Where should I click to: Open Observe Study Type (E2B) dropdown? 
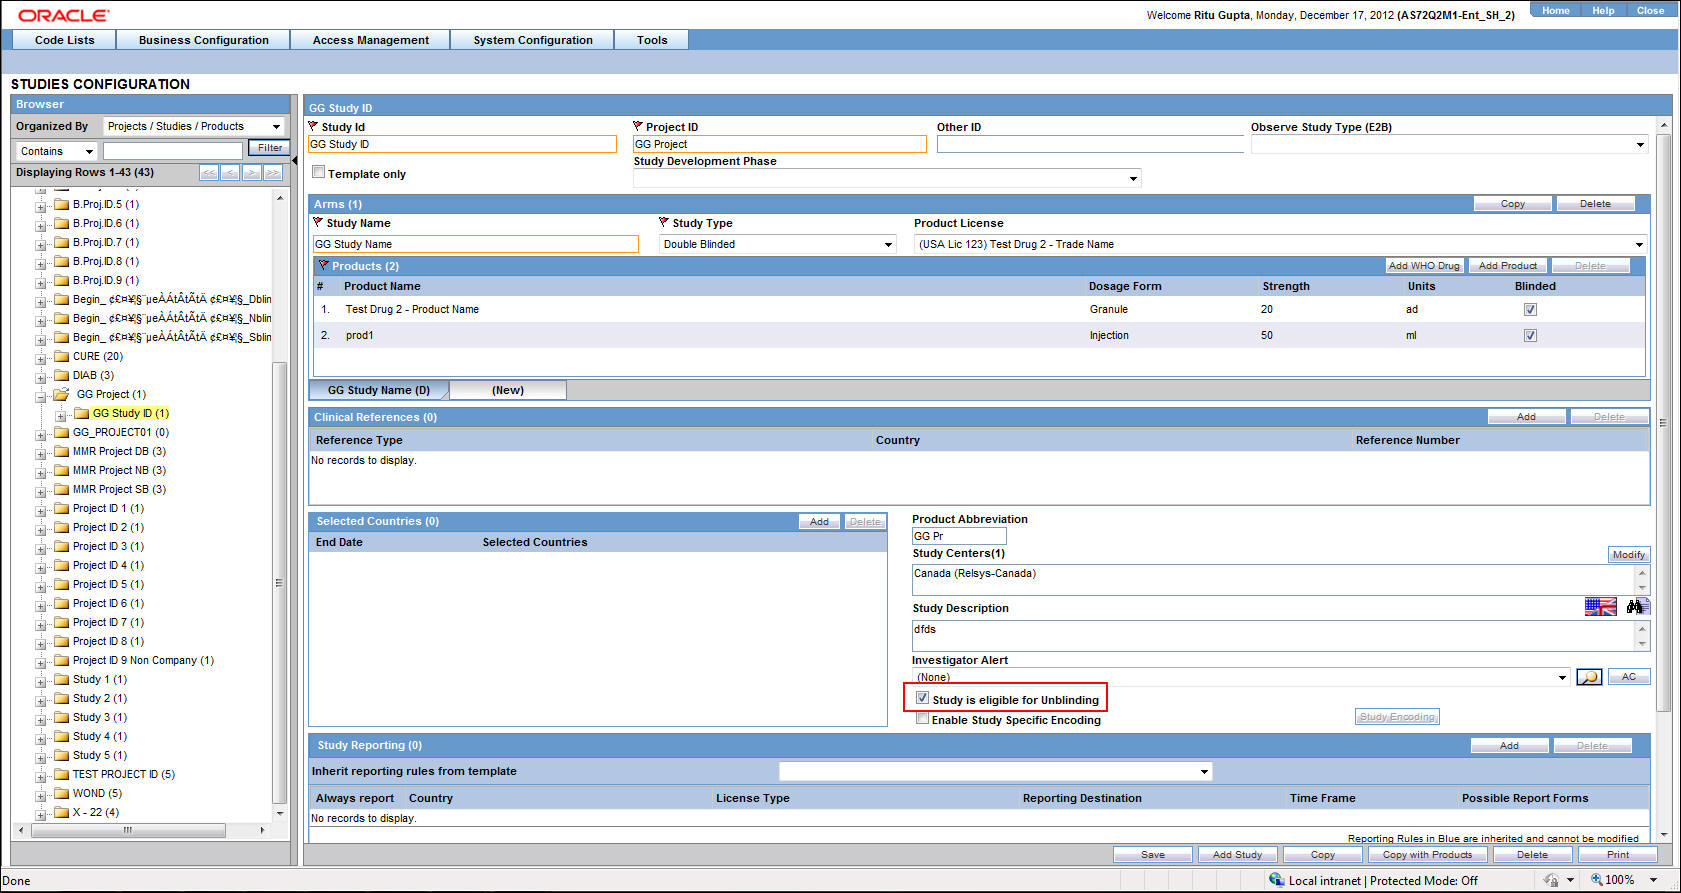(x=1640, y=145)
